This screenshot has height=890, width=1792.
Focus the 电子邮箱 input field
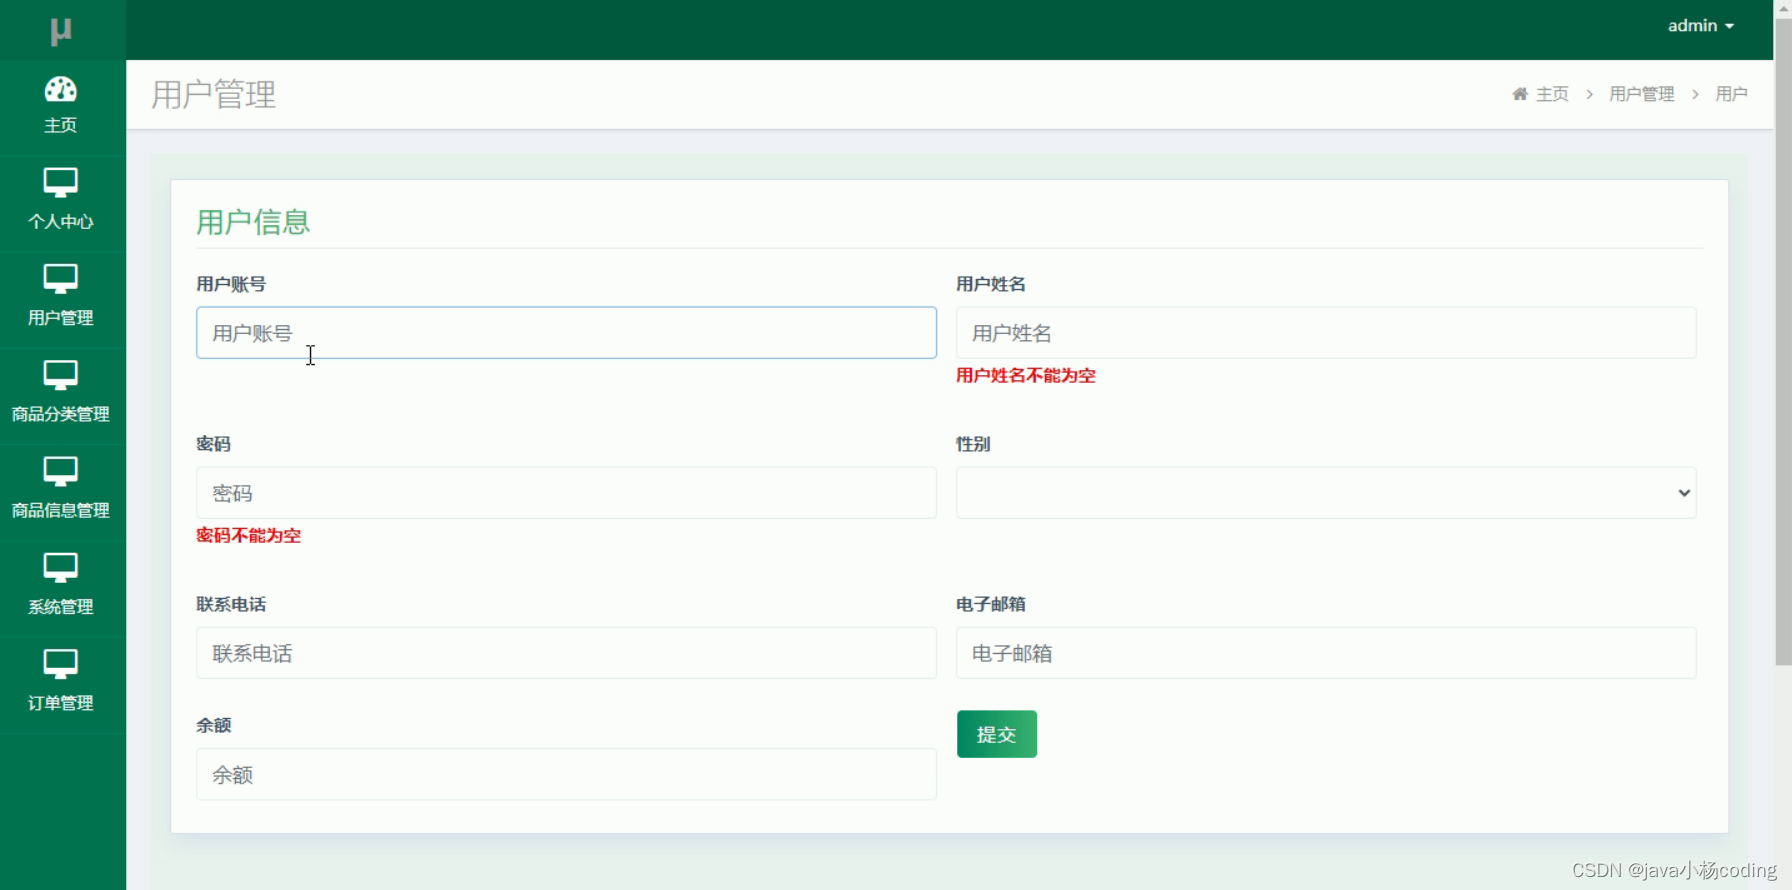(x=1326, y=653)
